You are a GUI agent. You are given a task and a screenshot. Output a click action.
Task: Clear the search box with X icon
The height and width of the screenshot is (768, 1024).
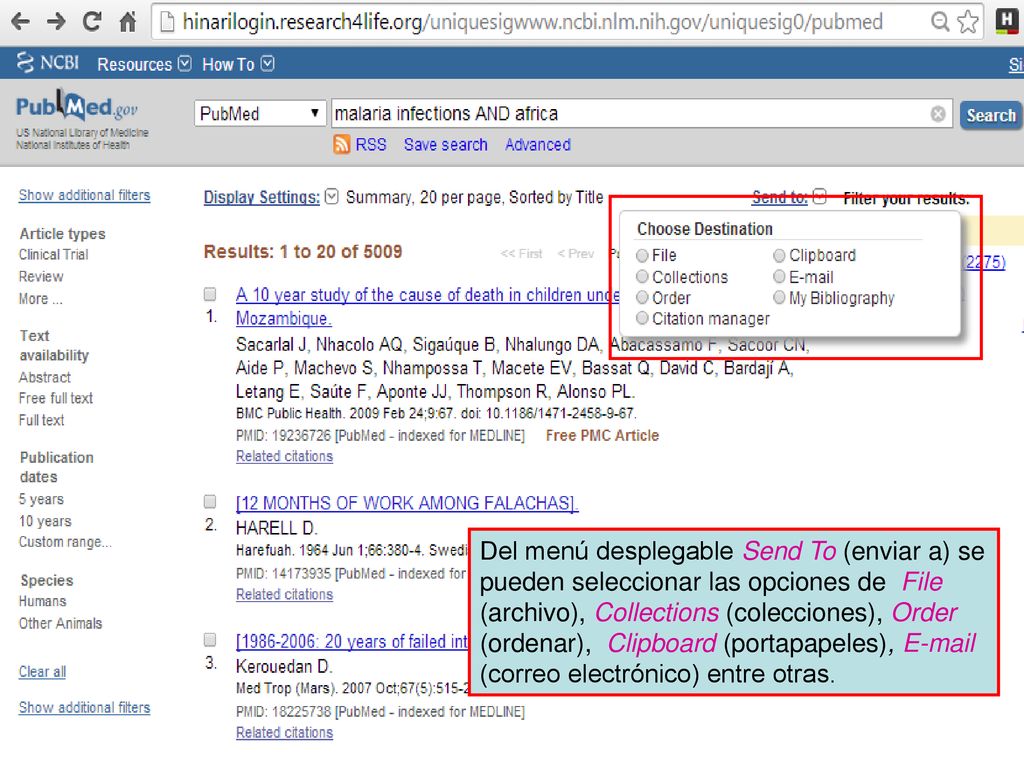click(938, 114)
